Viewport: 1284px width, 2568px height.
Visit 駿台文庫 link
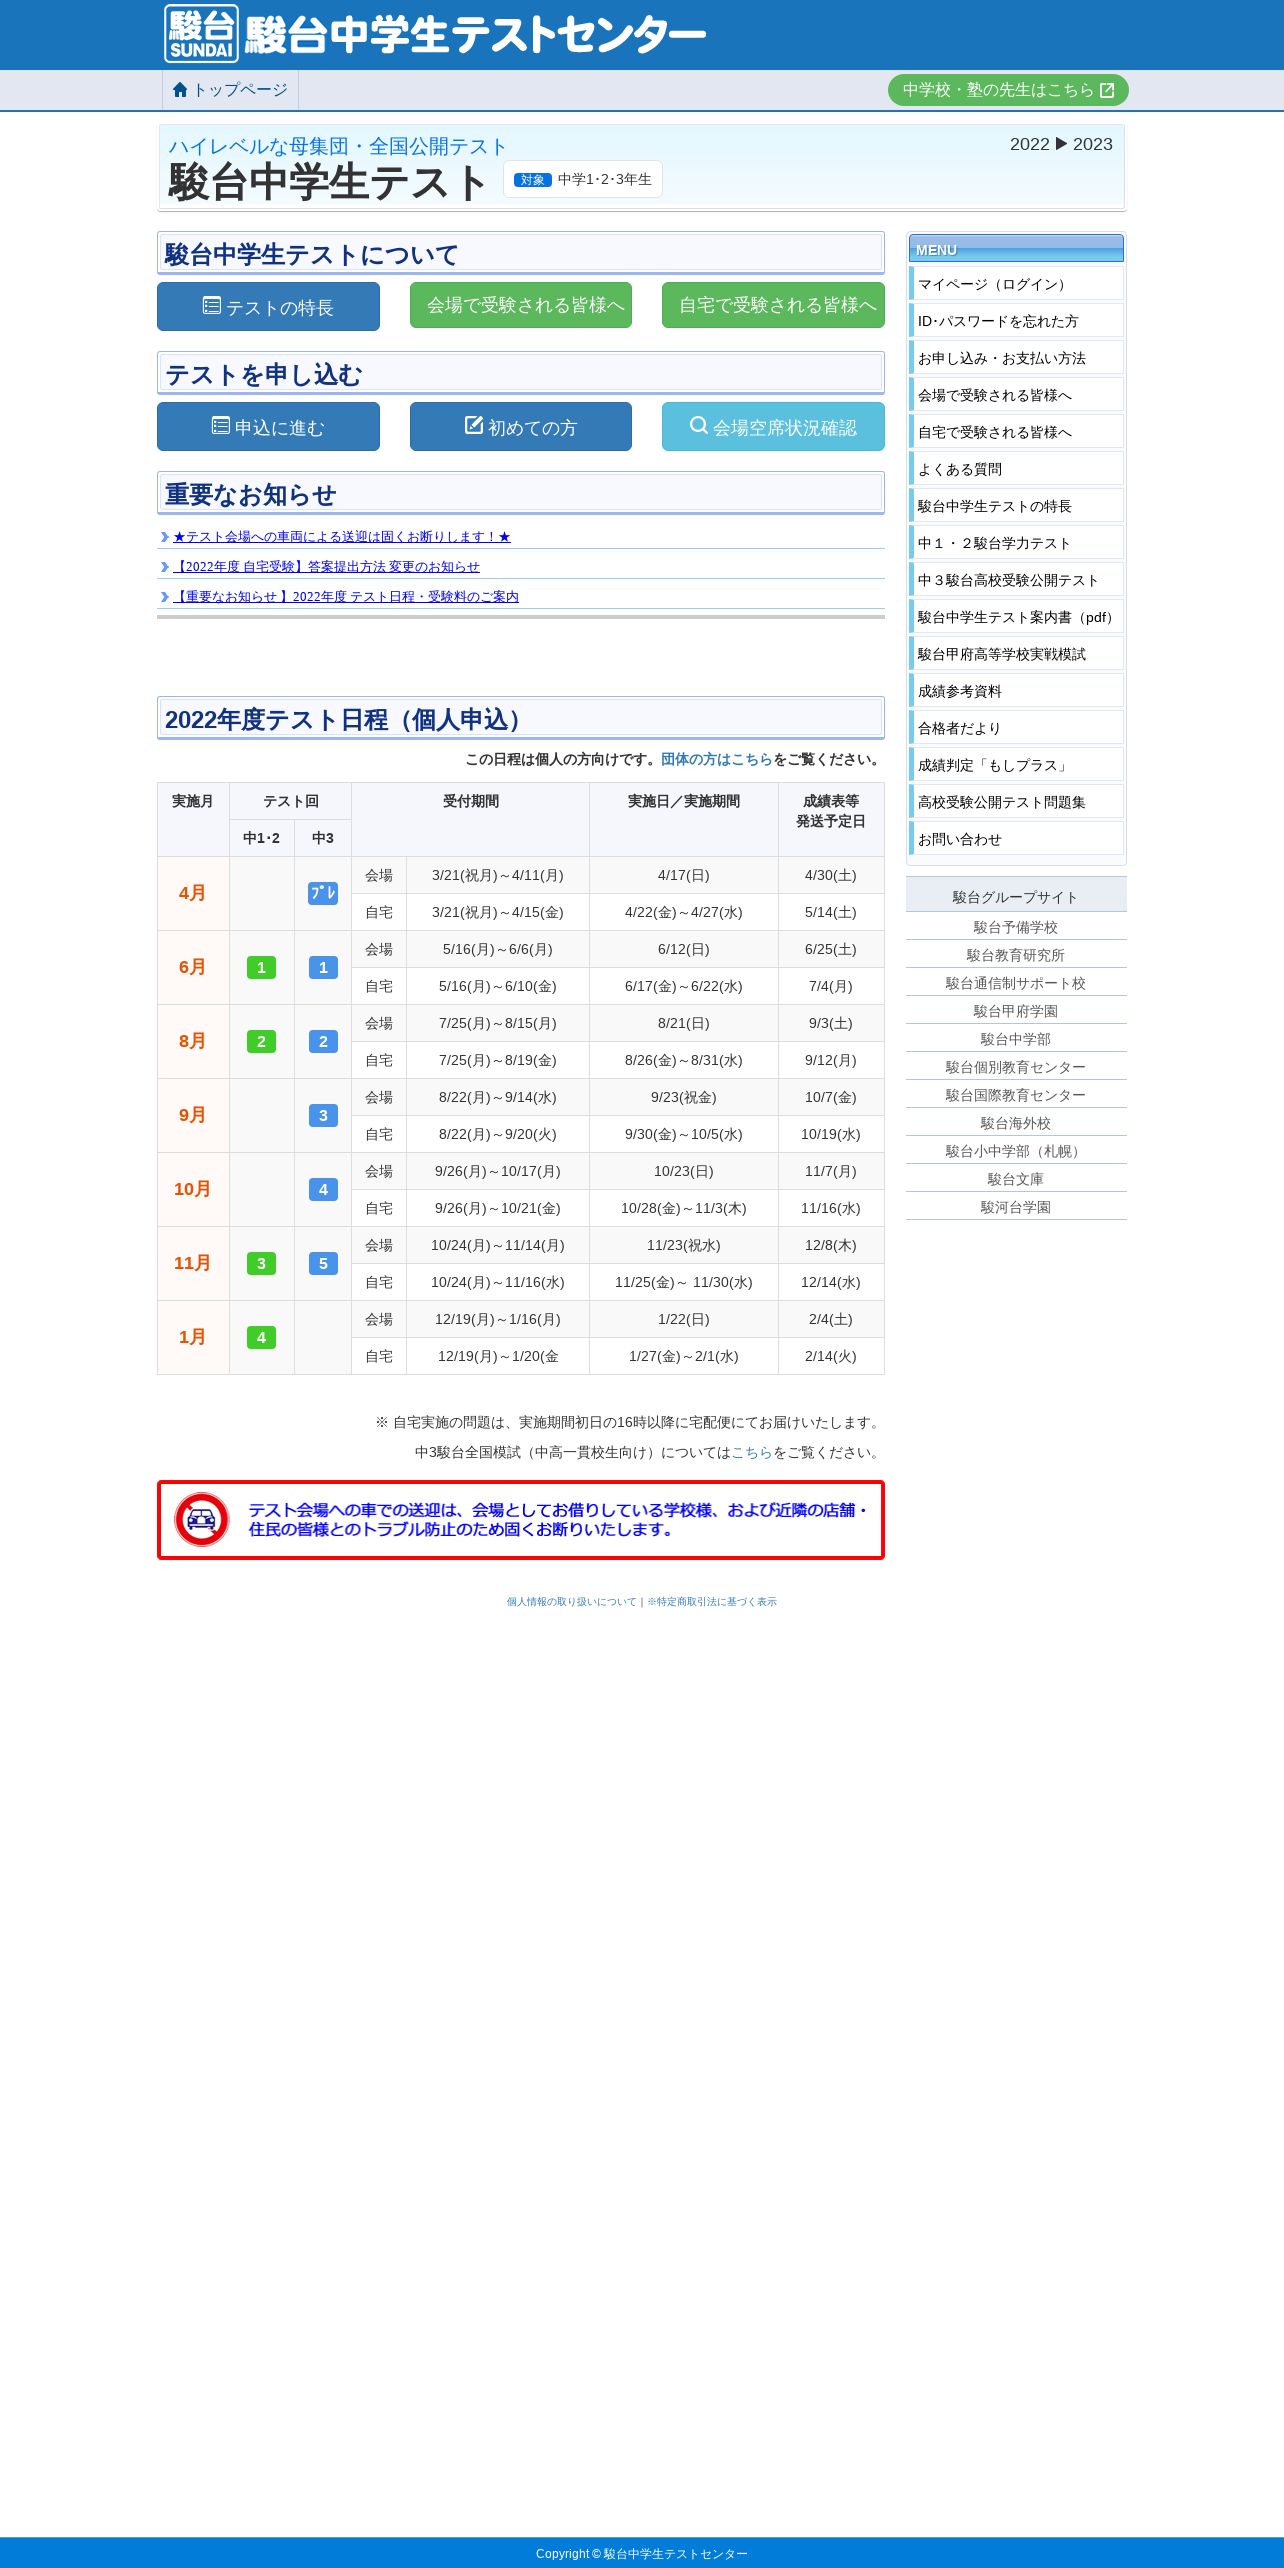(1016, 1179)
